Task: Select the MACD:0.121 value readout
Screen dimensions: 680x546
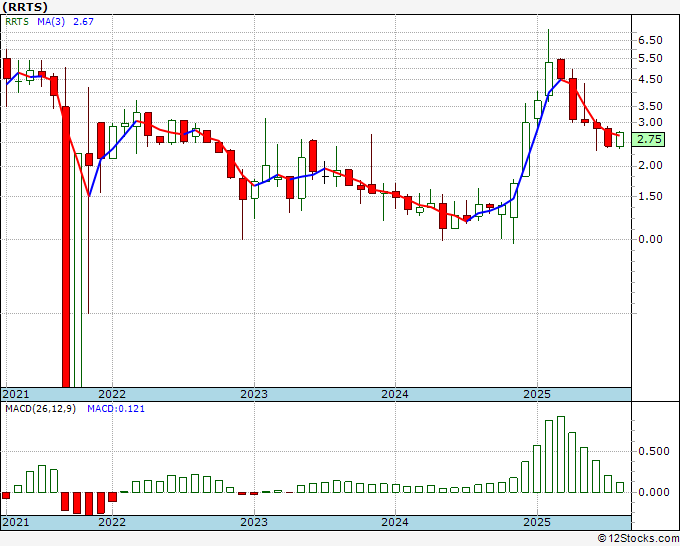Action: 116,409
